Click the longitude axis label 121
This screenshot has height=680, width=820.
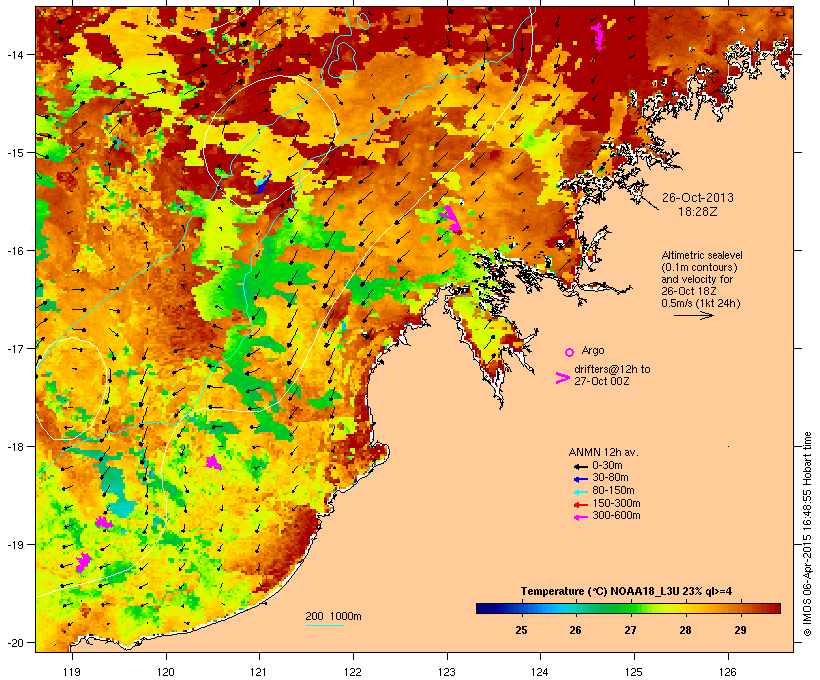(x=259, y=672)
